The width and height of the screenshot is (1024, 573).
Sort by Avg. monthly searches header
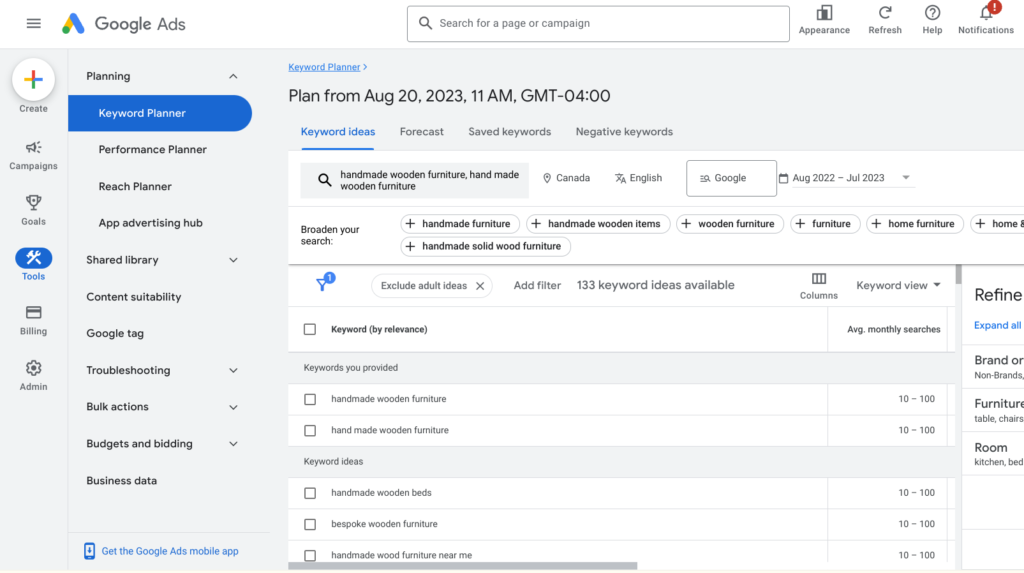click(x=893, y=330)
